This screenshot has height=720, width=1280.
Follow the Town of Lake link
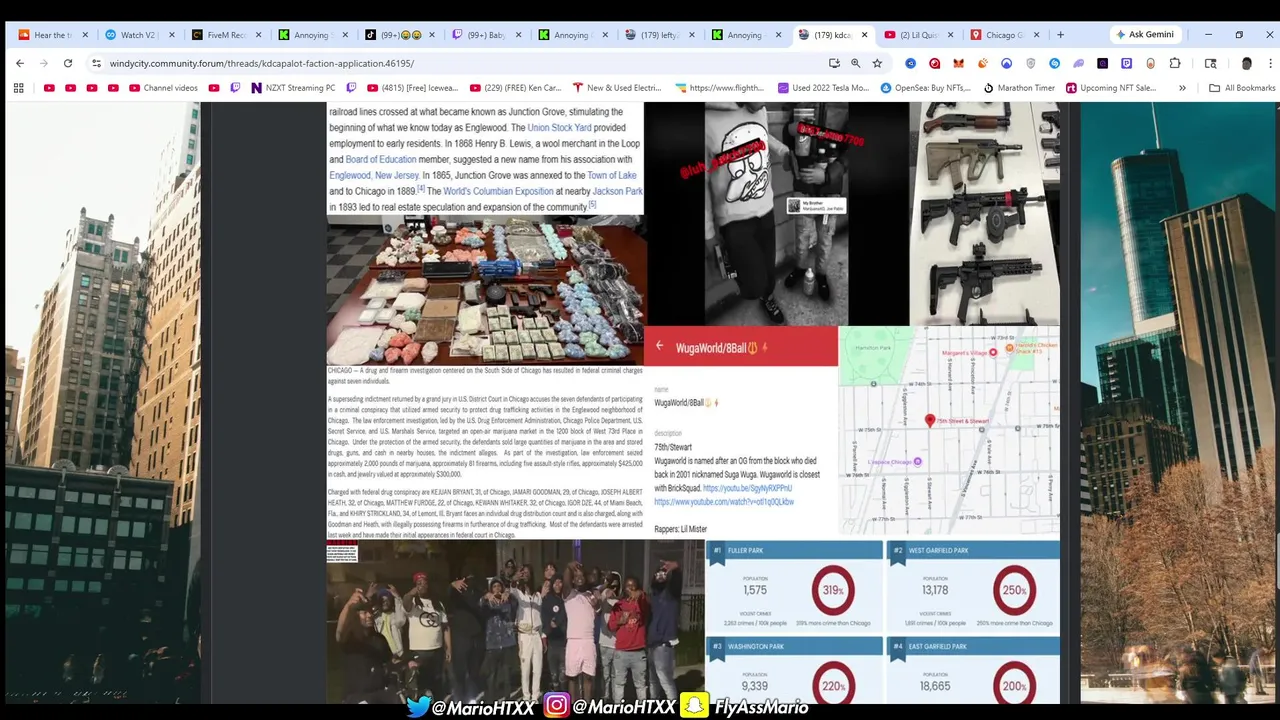click(x=612, y=176)
